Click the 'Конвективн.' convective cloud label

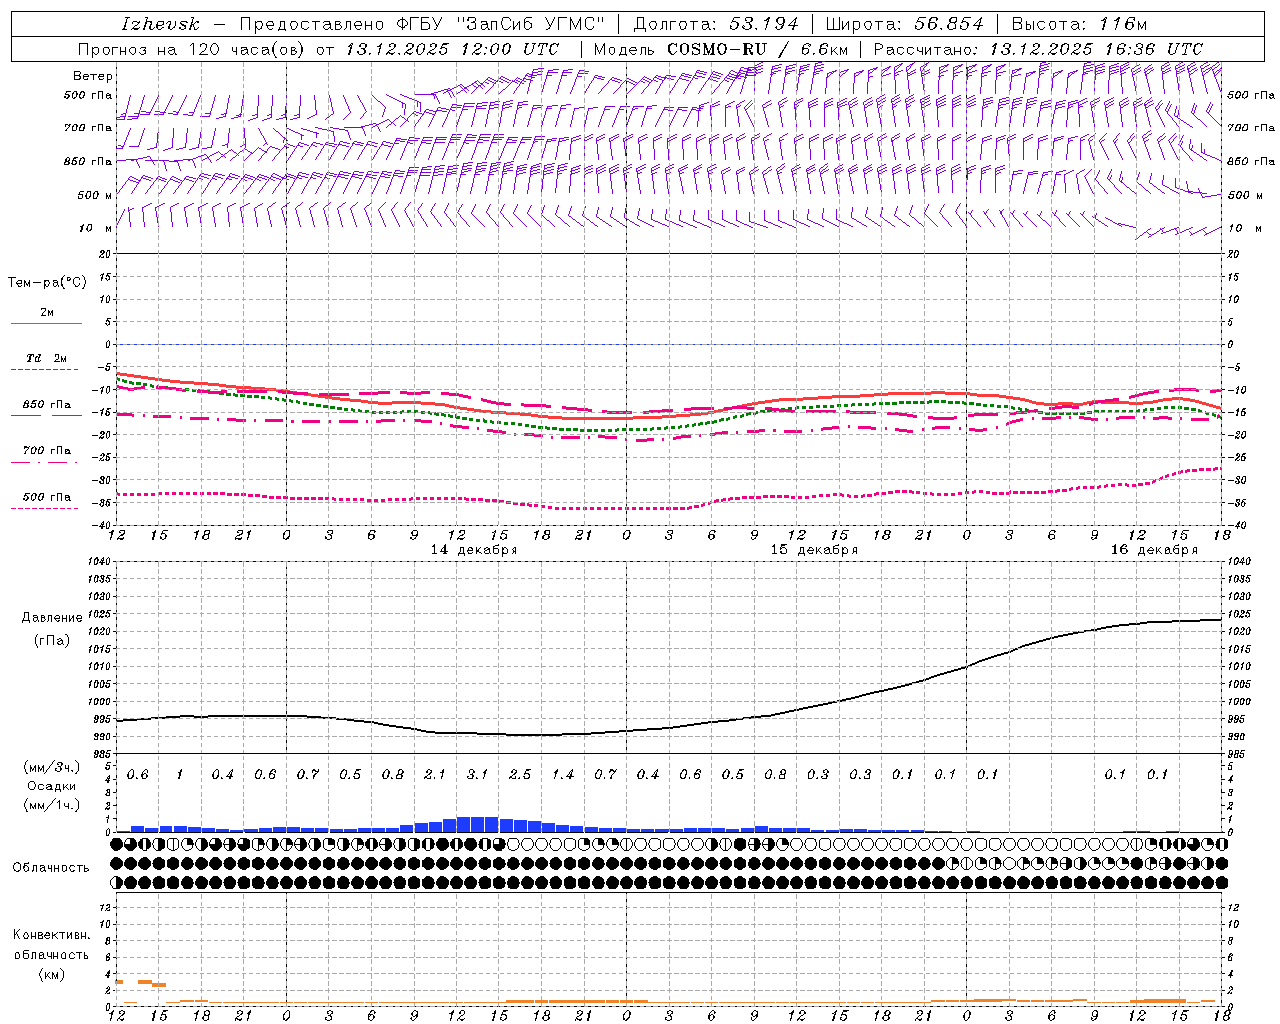[51, 935]
